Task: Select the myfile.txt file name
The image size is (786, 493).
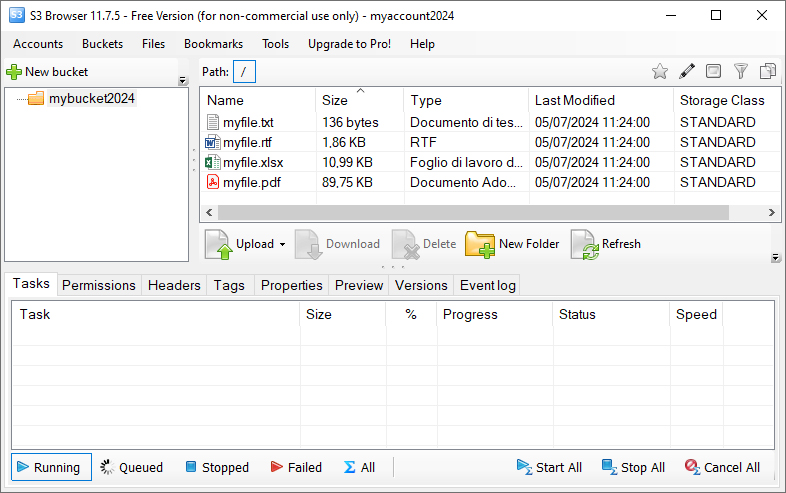Action: (248, 122)
